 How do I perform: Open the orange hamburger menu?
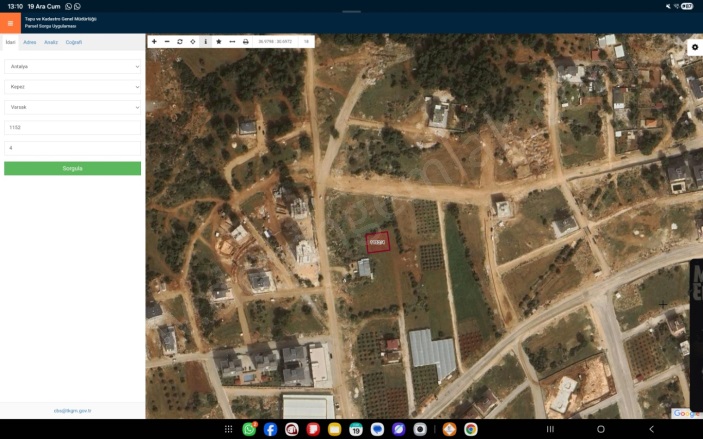10,23
